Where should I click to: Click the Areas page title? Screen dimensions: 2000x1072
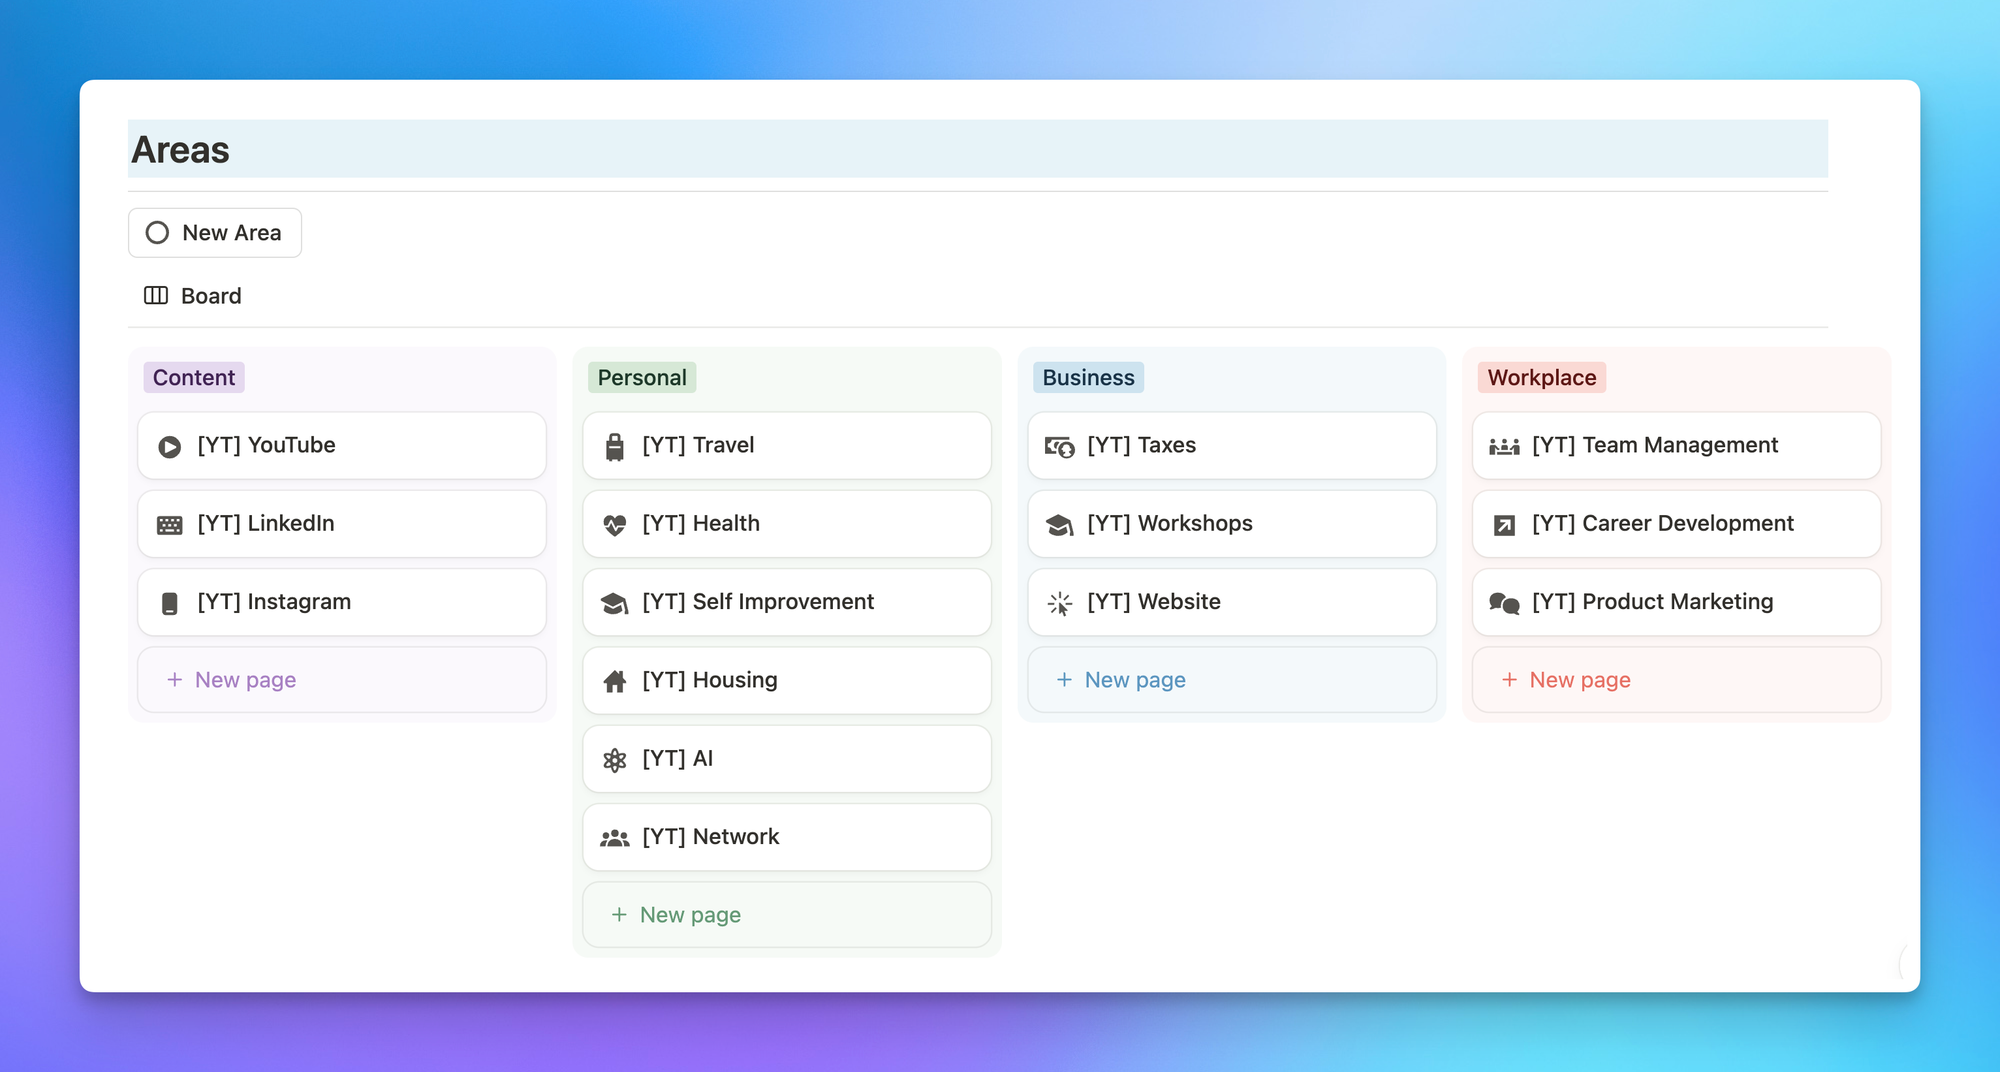[181, 150]
